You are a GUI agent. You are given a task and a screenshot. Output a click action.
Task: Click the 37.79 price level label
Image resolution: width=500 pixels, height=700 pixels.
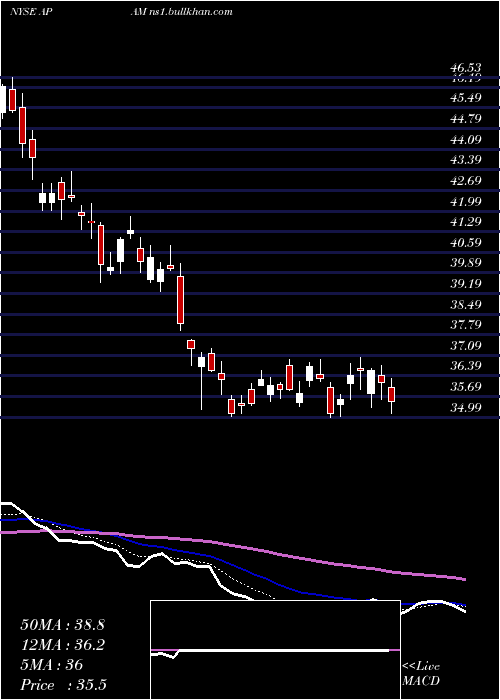click(x=466, y=325)
